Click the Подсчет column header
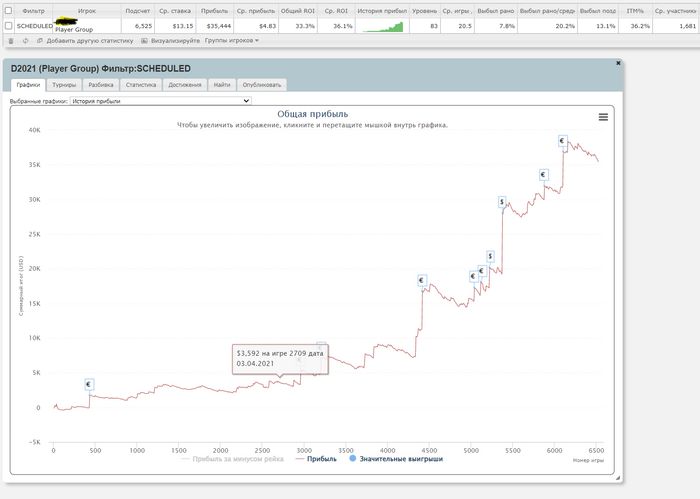This screenshot has height=499, width=700. pyautogui.click(x=138, y=11)
